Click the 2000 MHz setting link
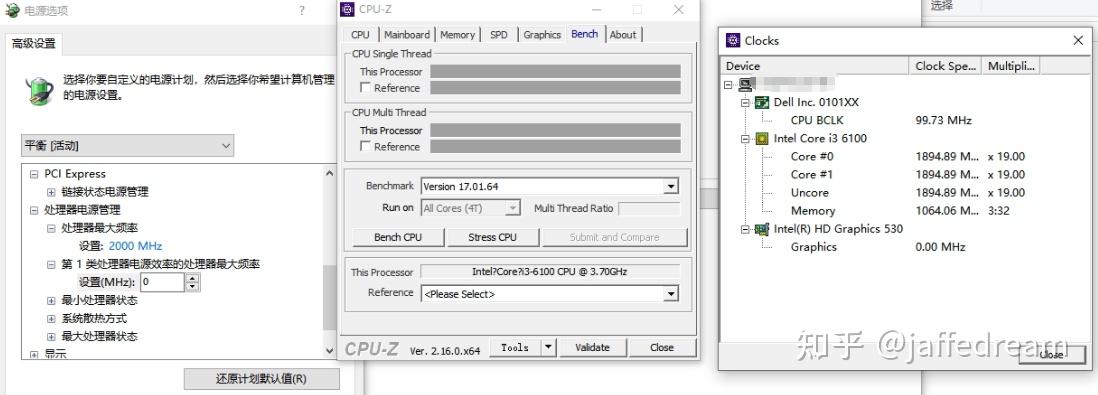1098x395 pixels. [x=135, y=246]
